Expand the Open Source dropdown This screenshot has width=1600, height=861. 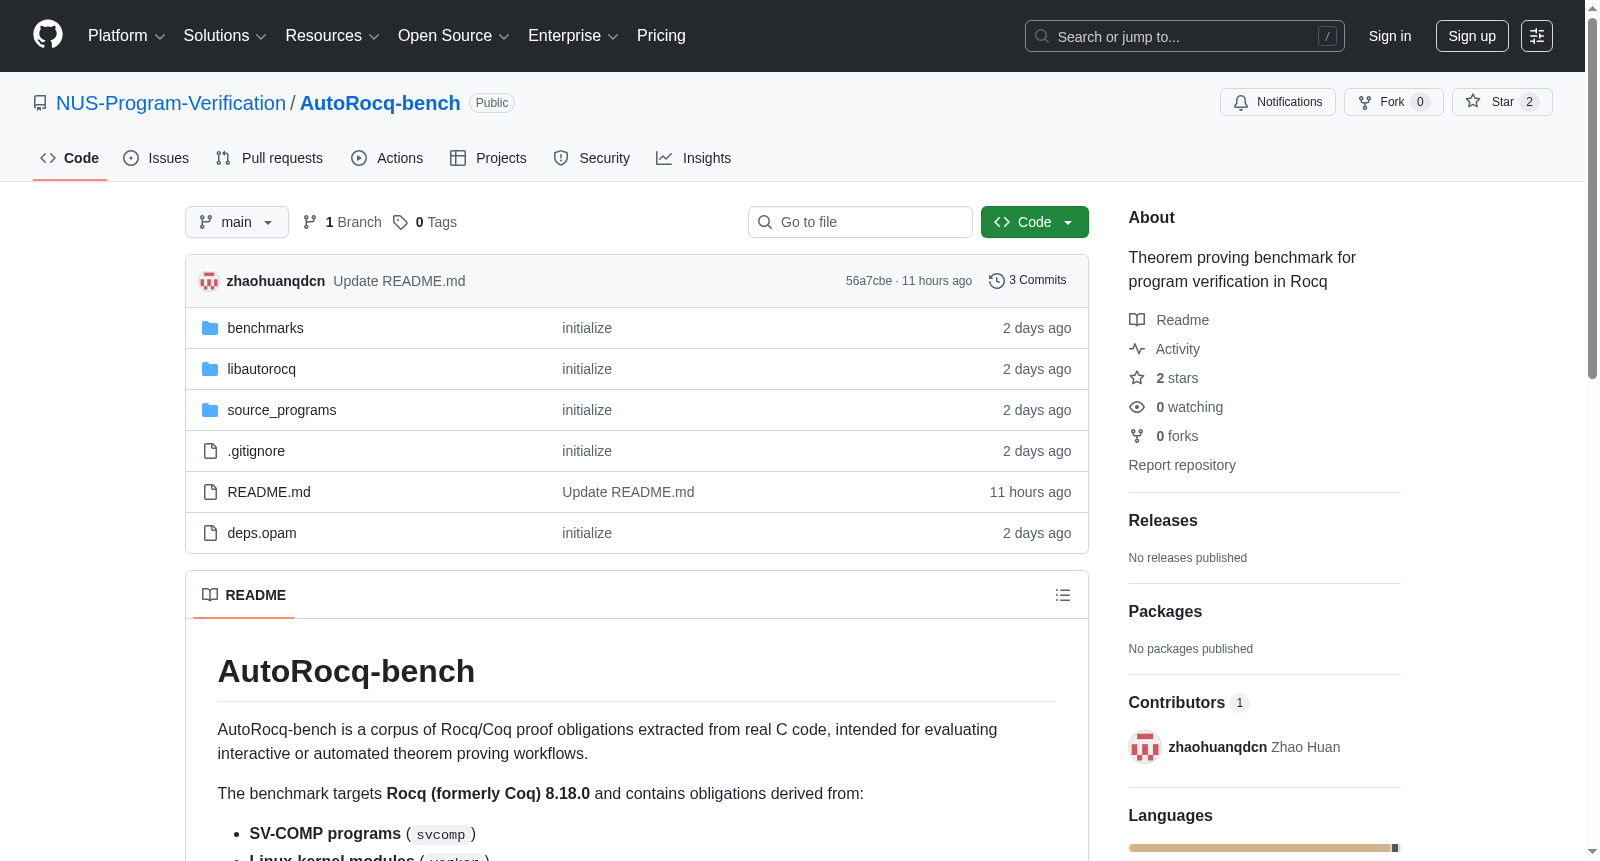coord(454,36)
